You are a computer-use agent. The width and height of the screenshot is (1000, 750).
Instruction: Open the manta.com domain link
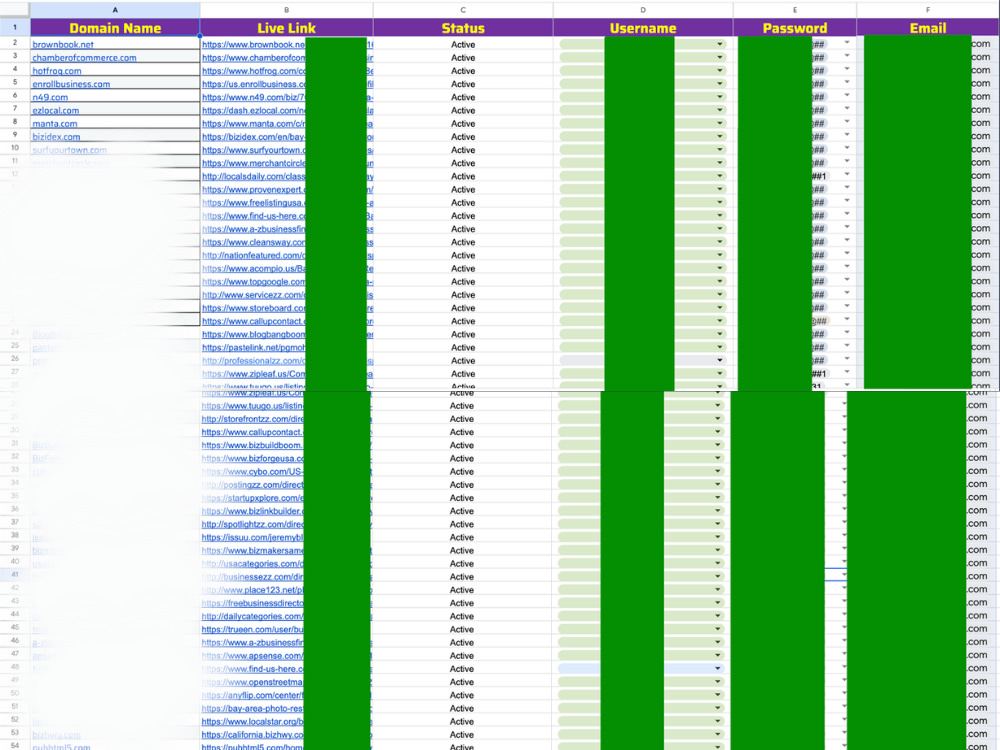click(x=55, y=124)
